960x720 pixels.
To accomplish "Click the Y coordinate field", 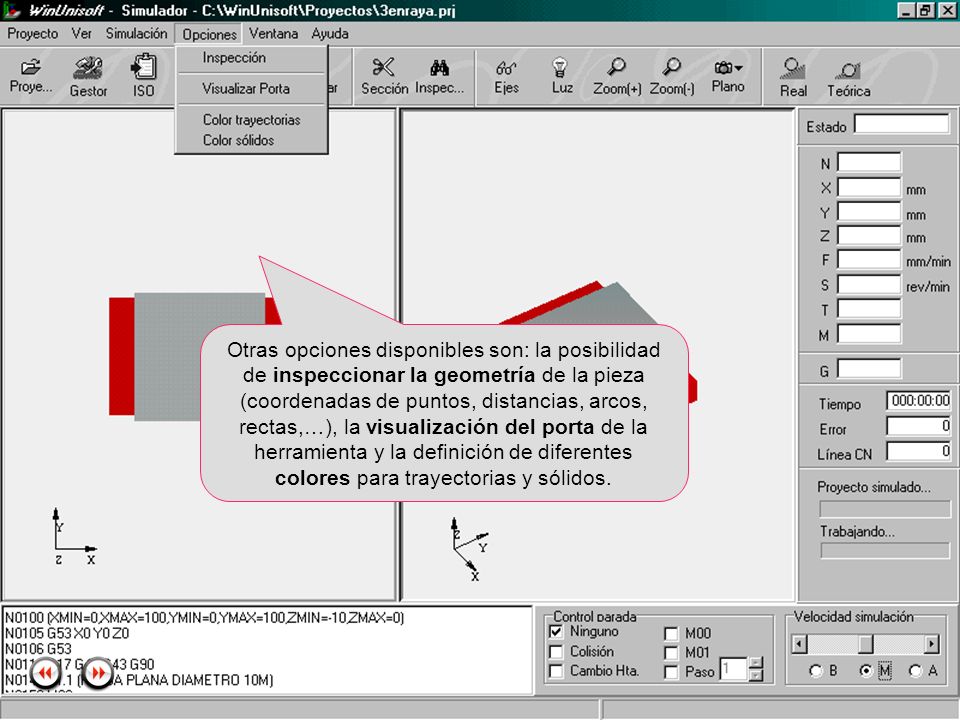I will (x=869, y=212).
